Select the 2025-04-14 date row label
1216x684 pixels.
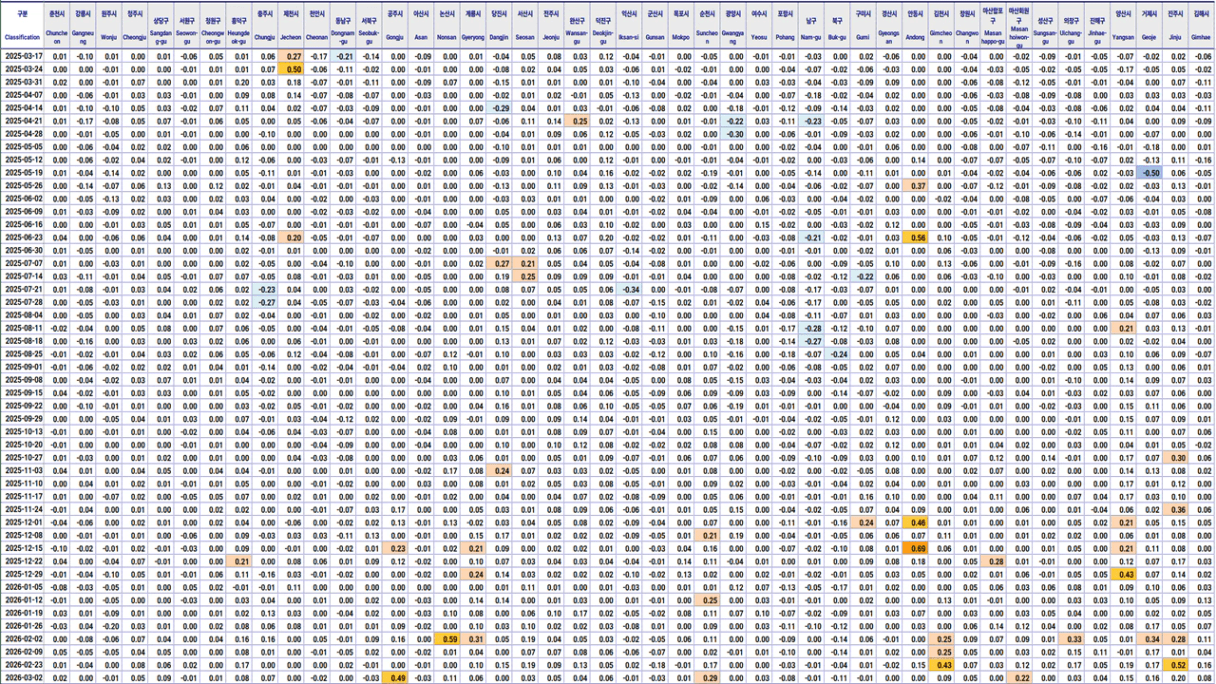[23, 108]
